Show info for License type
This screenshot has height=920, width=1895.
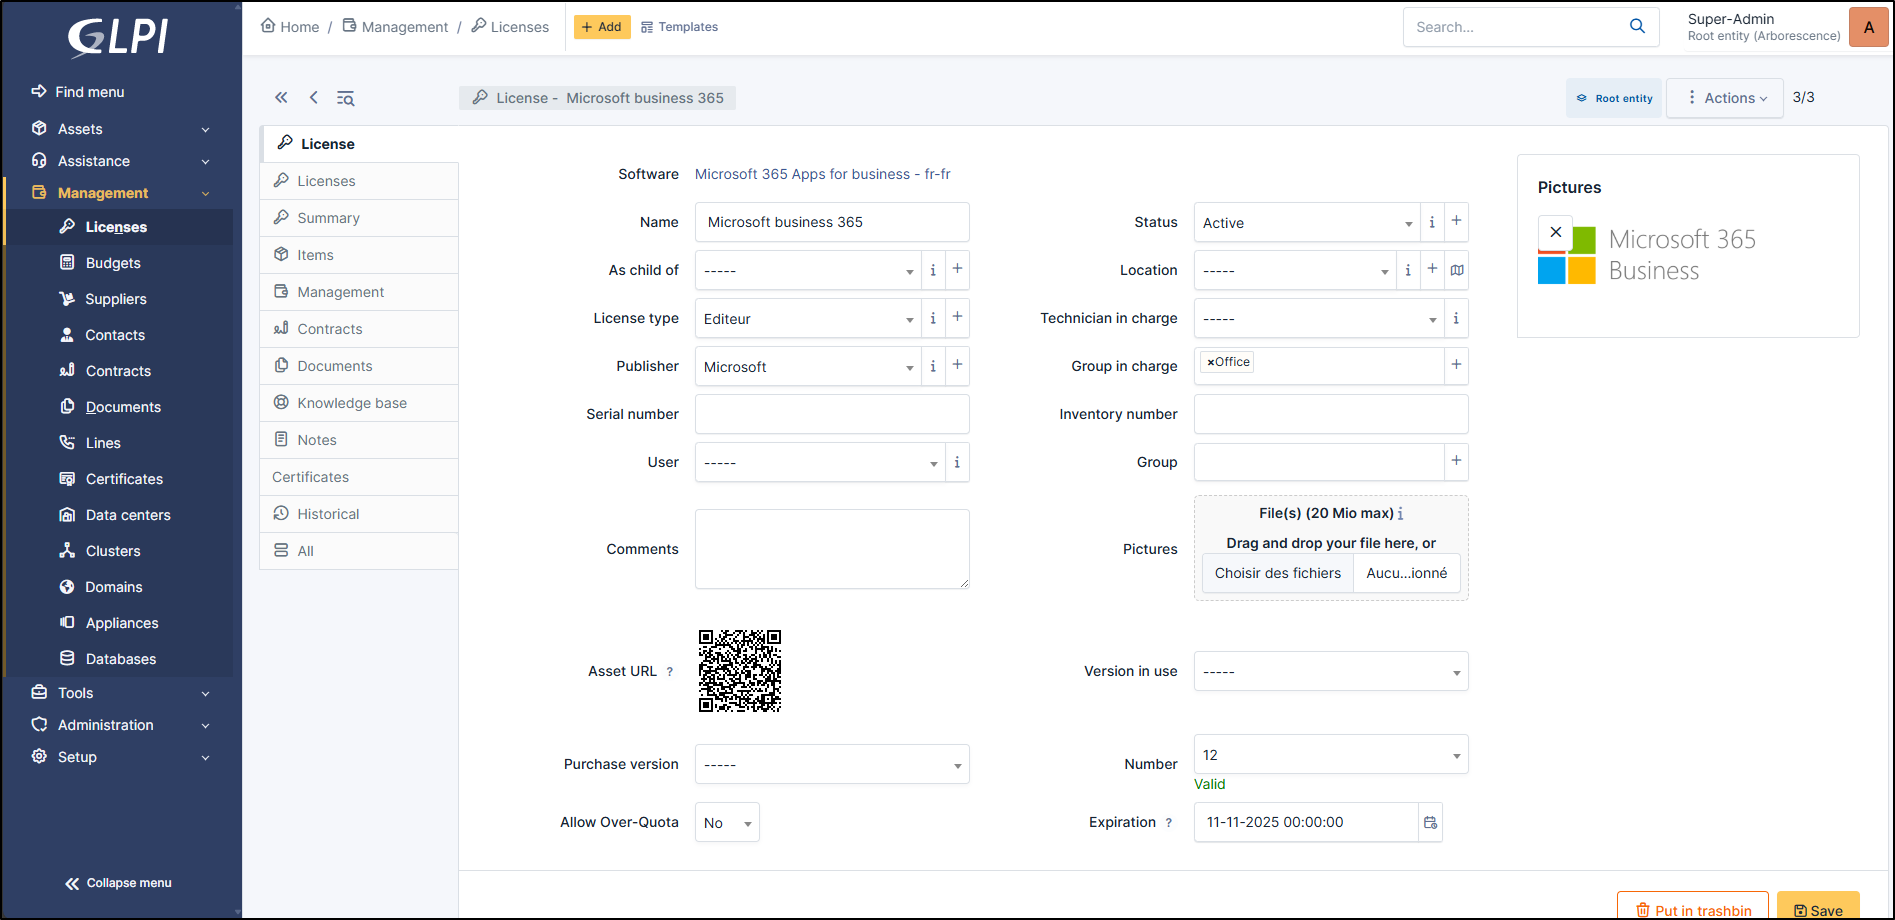(x=933, y=318)
